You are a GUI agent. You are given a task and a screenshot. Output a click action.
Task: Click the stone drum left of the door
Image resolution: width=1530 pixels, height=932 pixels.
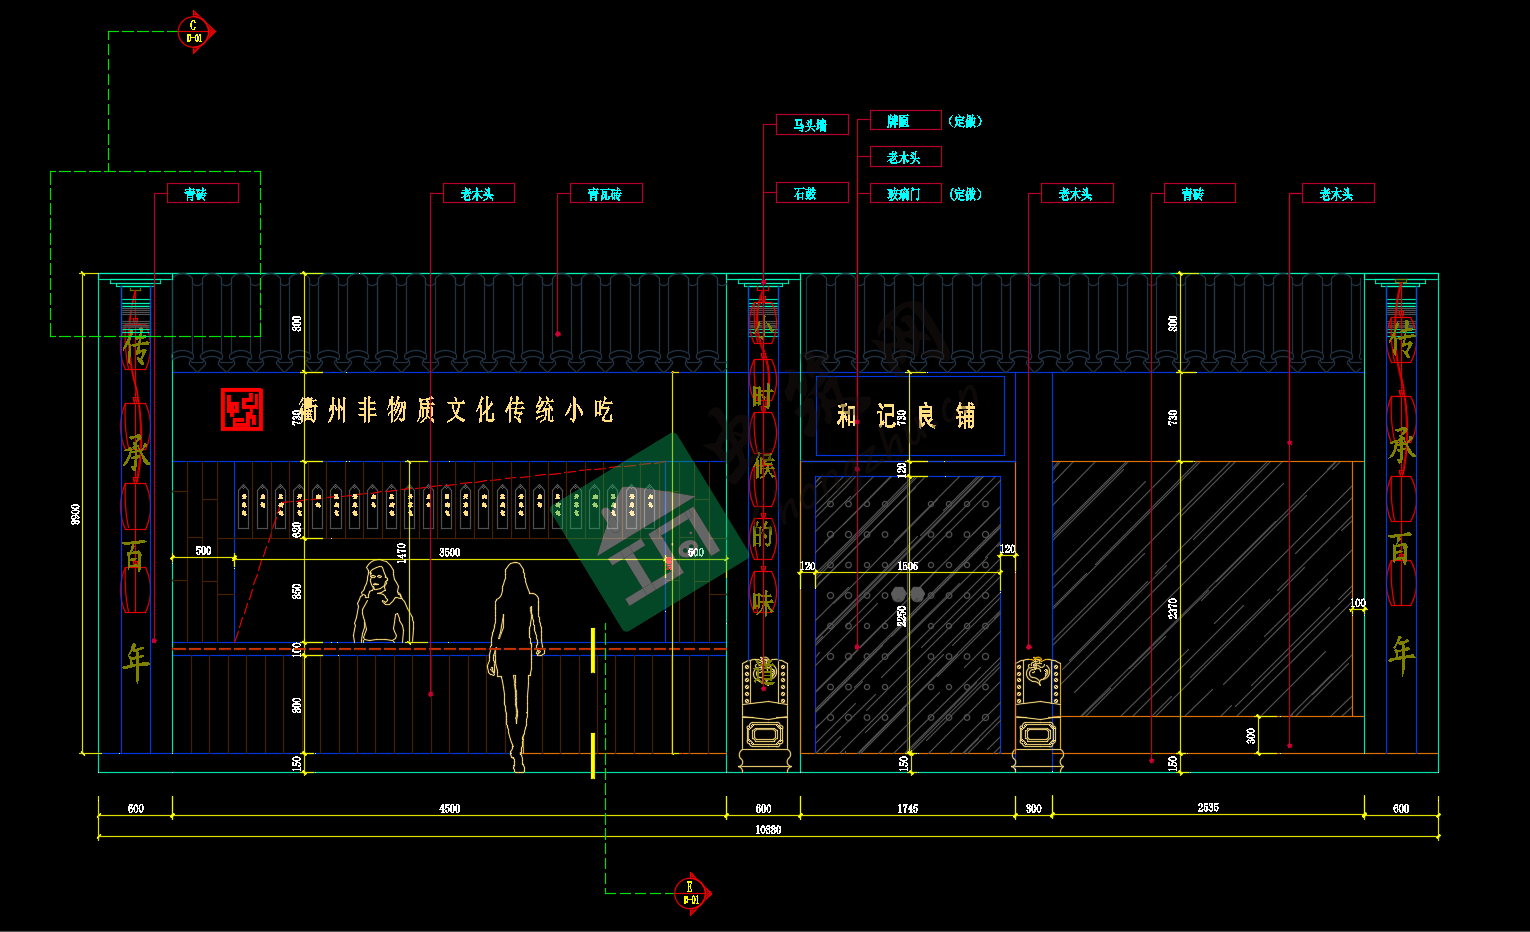pyautogui.click(x=765, y=713)
